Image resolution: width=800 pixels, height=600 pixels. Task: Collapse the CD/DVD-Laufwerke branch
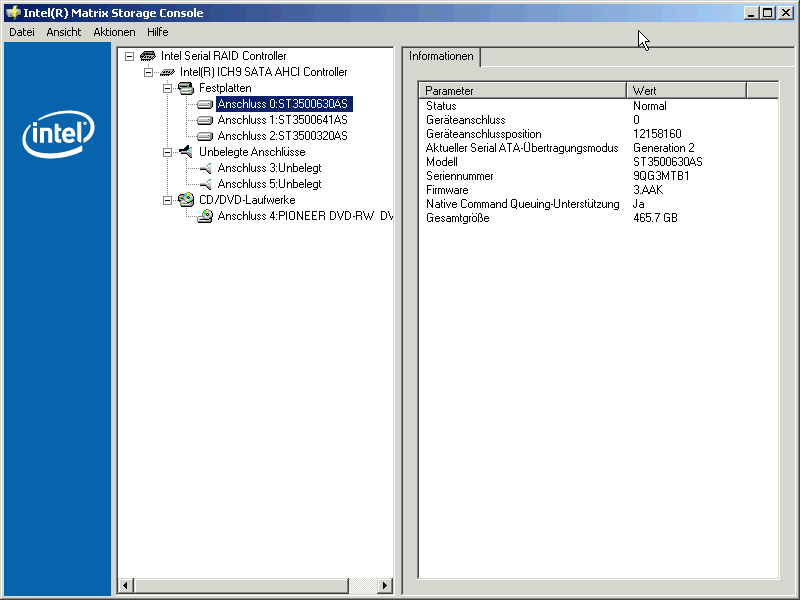tap(167, 200)
